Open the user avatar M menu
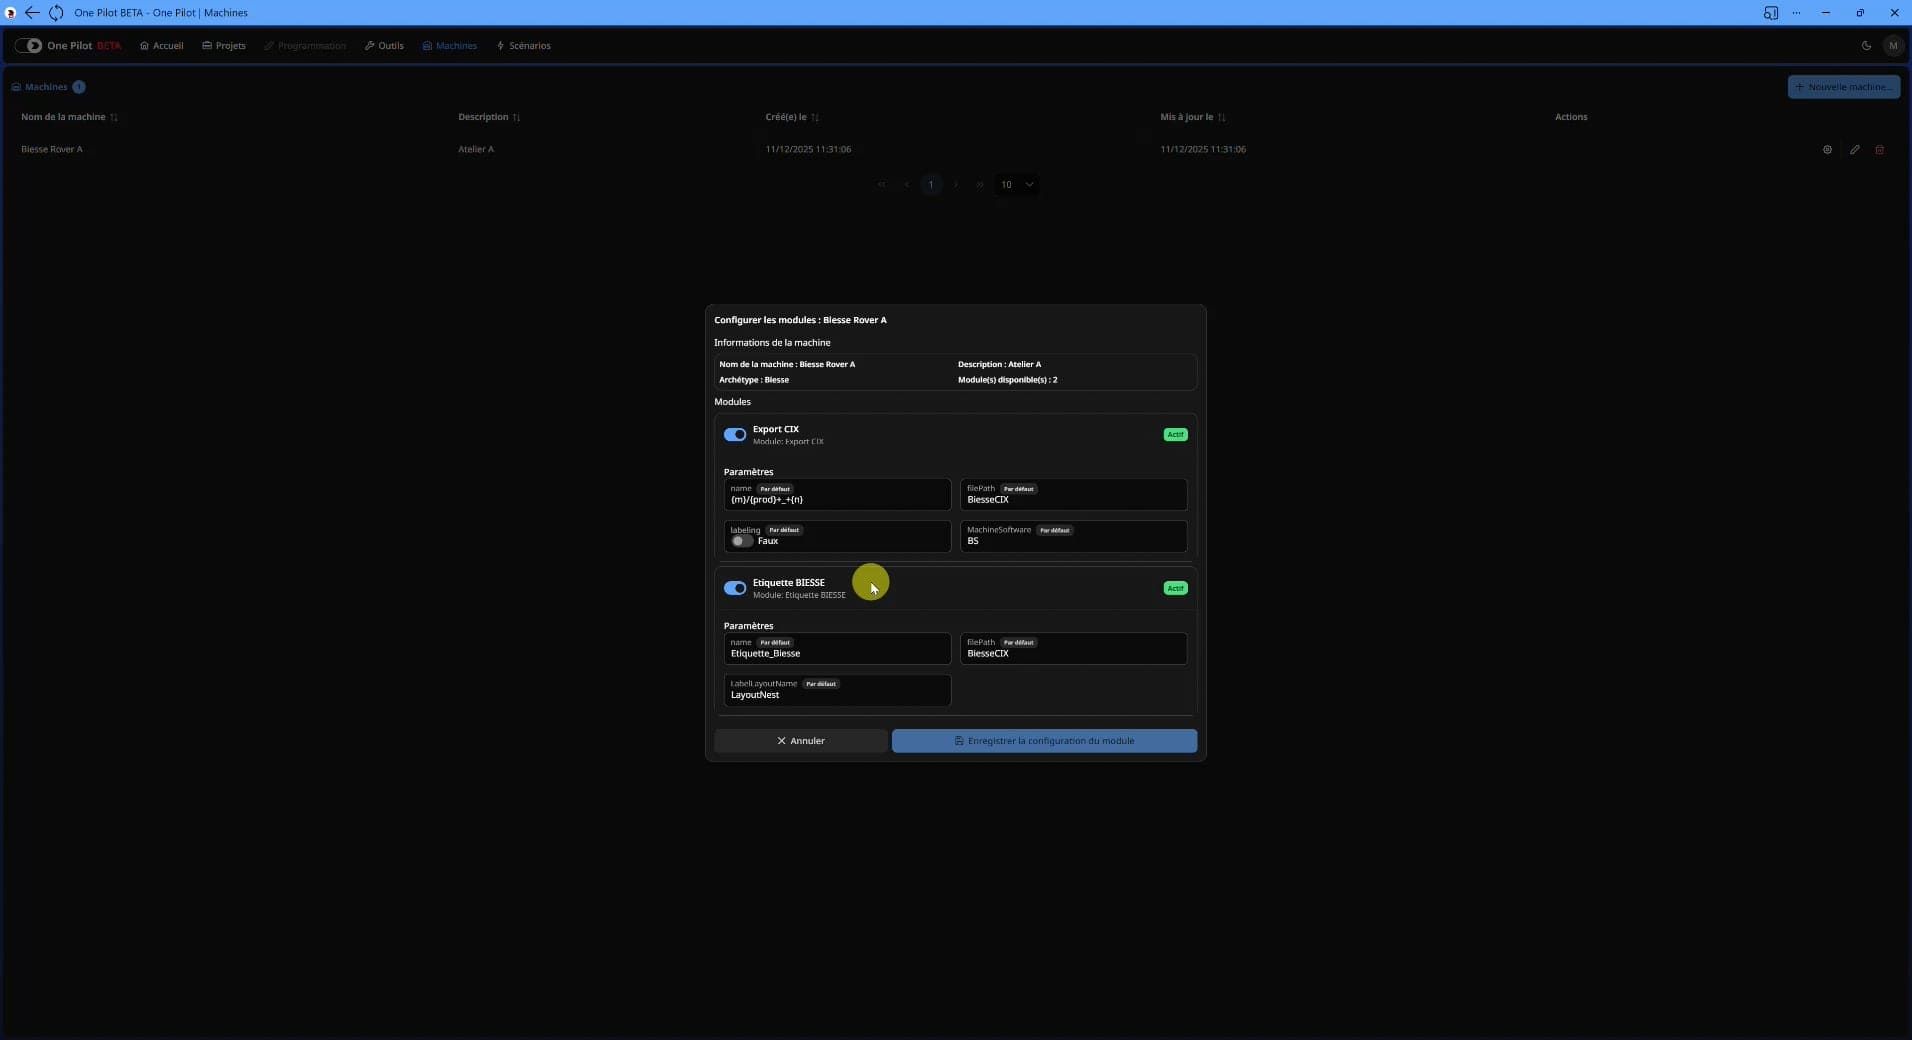The width and height of the screenshot is (1912, 1040). coord(1892,45)
